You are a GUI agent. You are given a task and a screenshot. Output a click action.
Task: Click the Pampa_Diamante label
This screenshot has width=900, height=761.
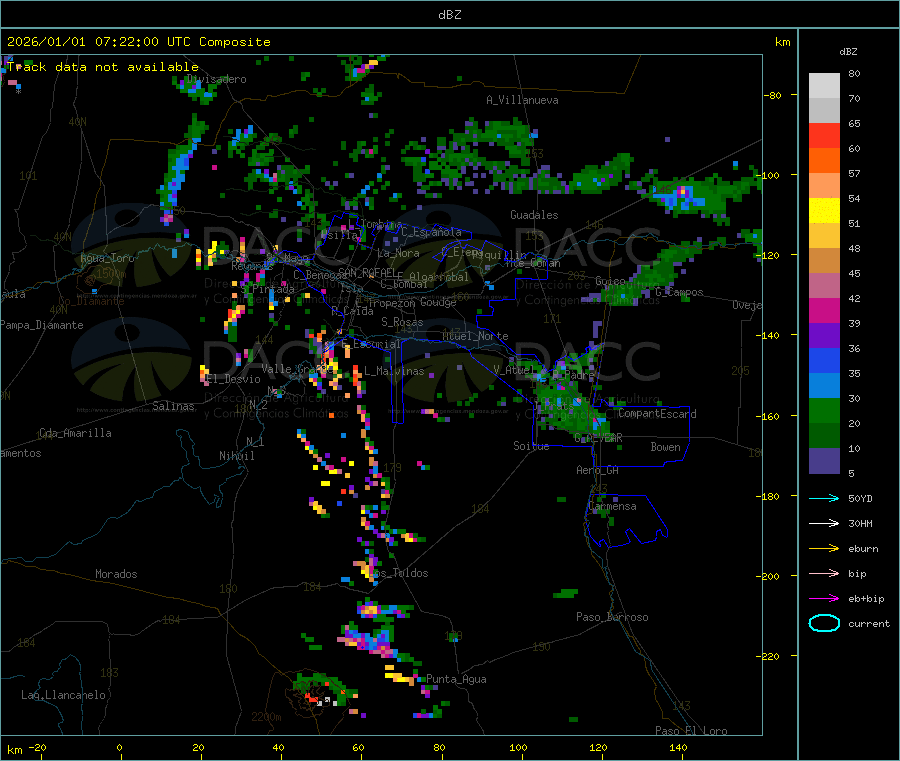pos(42,325)
